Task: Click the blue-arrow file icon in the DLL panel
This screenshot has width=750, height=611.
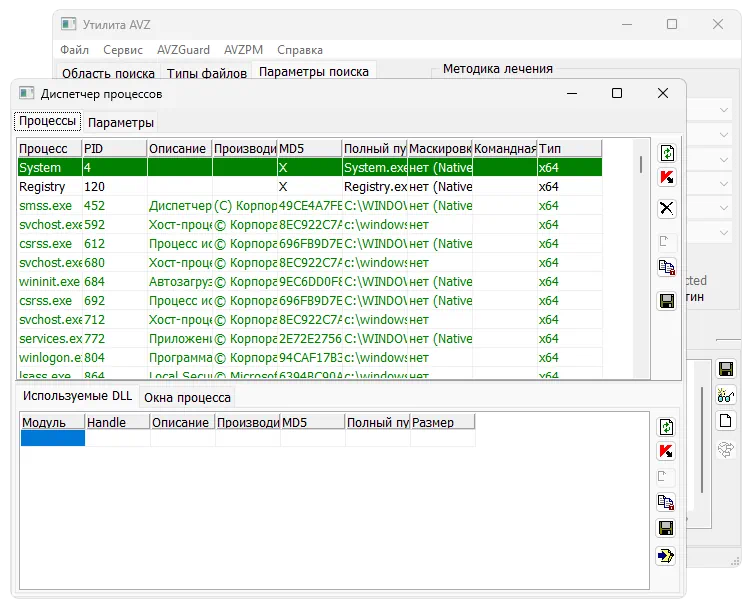Action: click(666, 555)
